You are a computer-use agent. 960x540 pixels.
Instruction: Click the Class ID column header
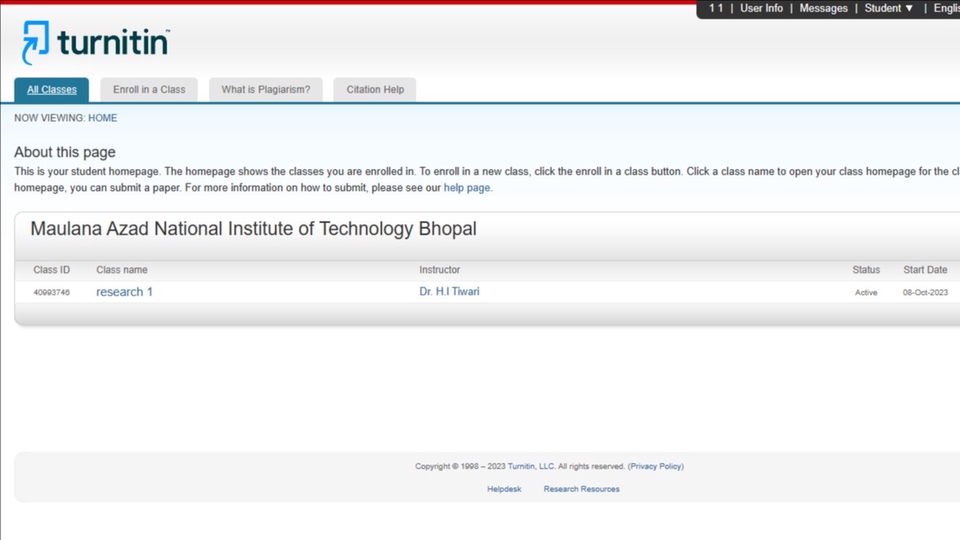51,269
